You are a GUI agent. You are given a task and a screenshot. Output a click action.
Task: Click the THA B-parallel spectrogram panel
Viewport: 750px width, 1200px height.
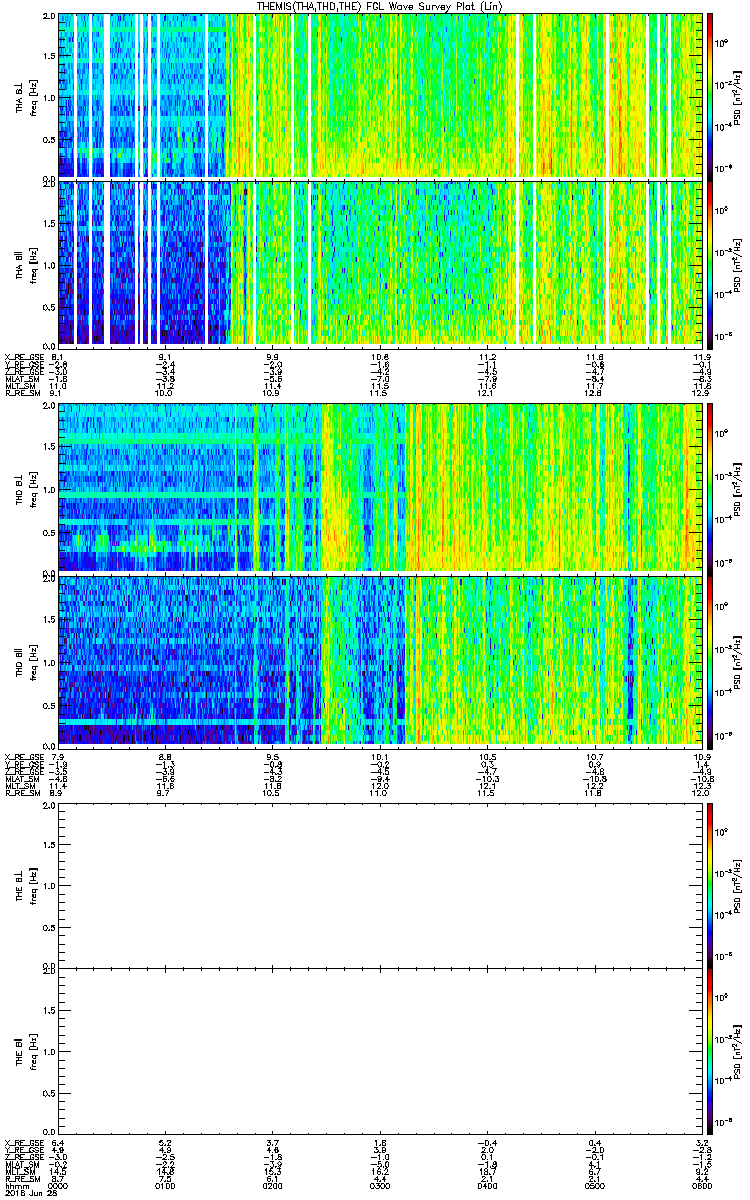click(381, 262)
